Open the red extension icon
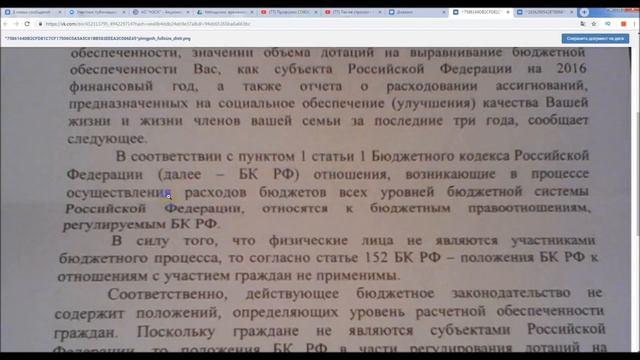Viewport: 640px width, 360px height. [x=623, y=24]
